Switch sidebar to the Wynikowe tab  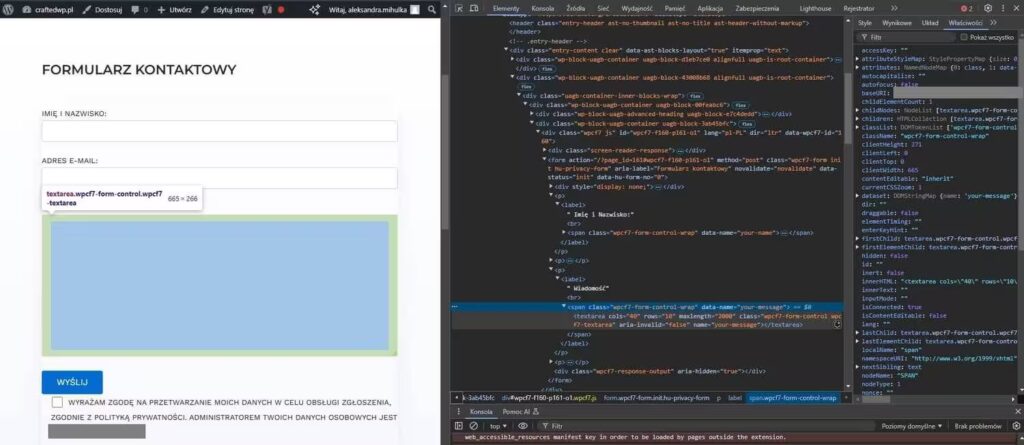[897, 23]
